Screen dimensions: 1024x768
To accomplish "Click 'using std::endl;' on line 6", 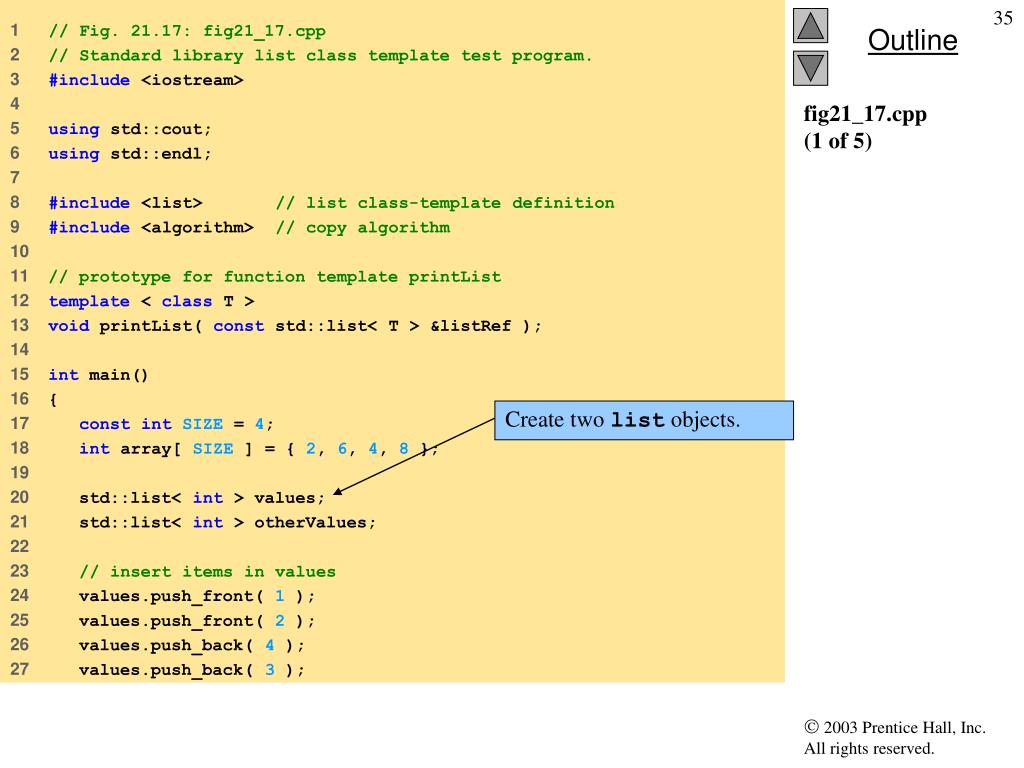I will pyautogui.click(x=130, y=154).
